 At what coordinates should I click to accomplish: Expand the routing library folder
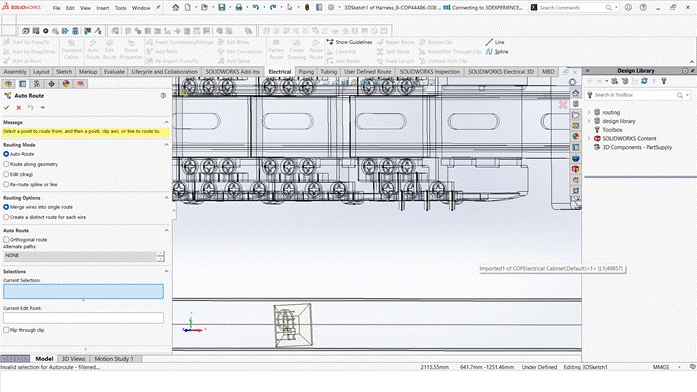pos(589,112)
